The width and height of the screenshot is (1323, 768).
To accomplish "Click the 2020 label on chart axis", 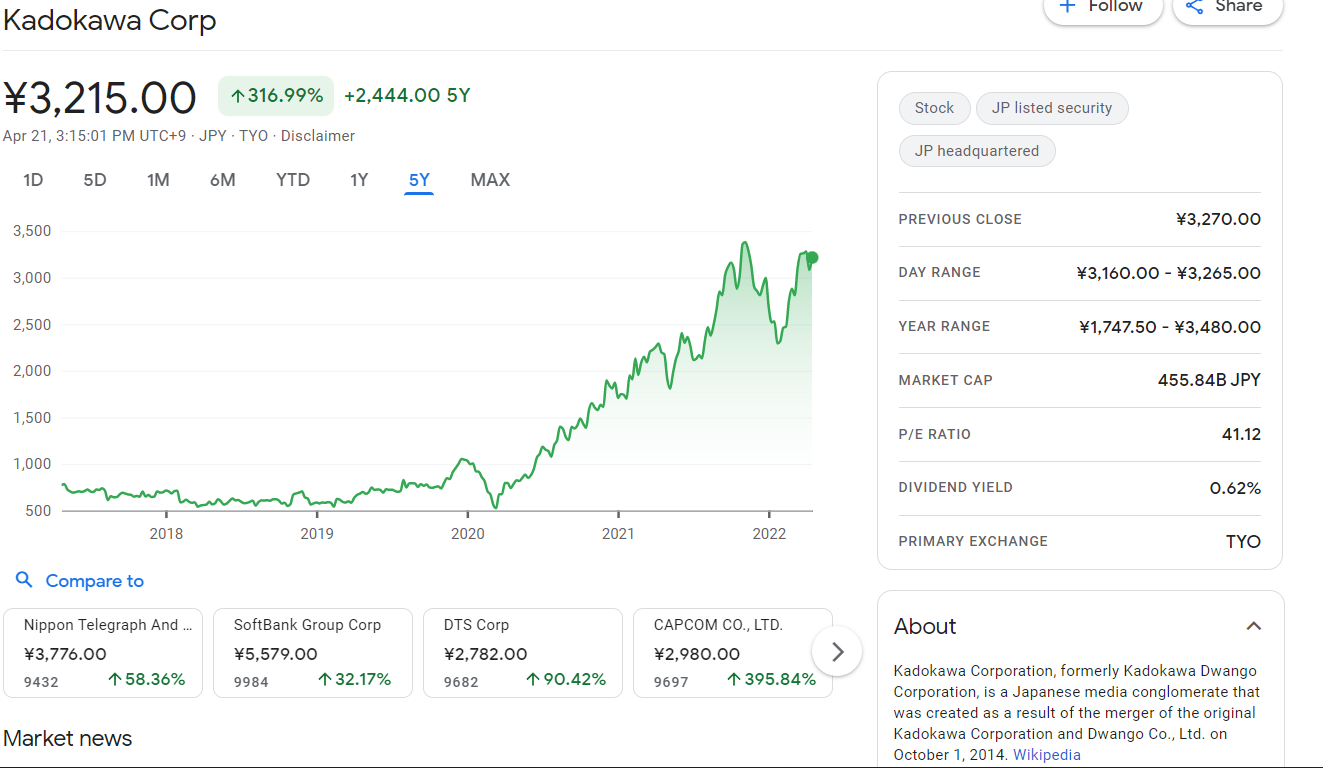I will tap(468, 534).
